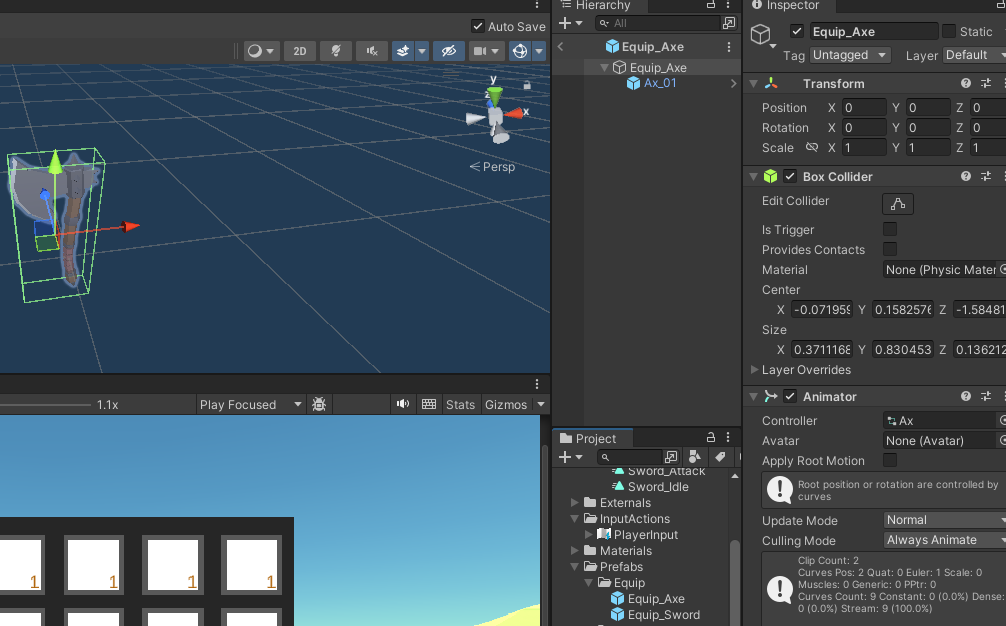Toggle Gizmos button in Game view

point(506,405)
